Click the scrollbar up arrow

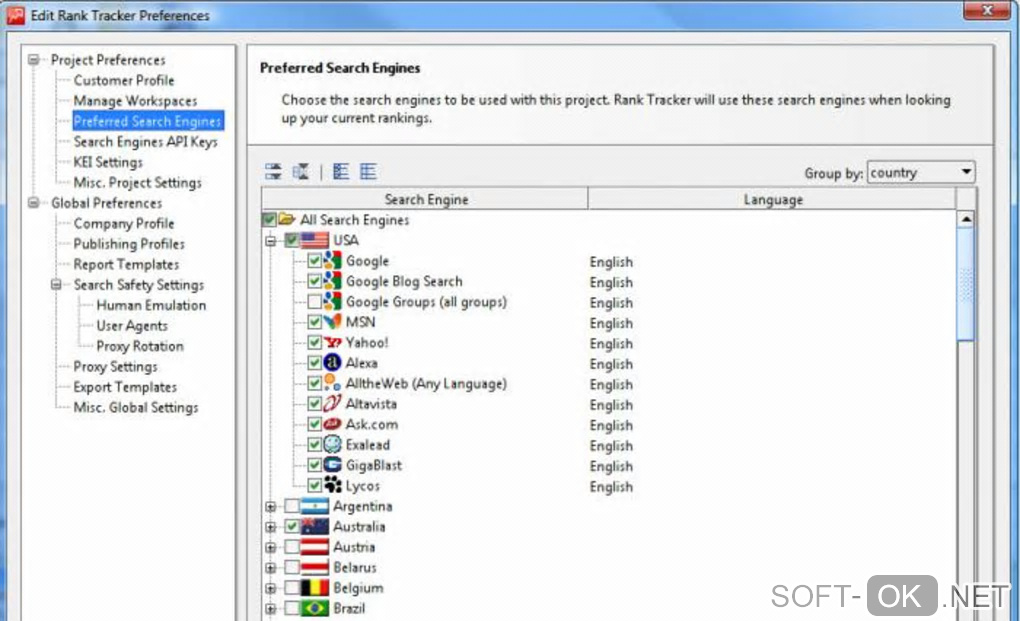click(966, 219)
